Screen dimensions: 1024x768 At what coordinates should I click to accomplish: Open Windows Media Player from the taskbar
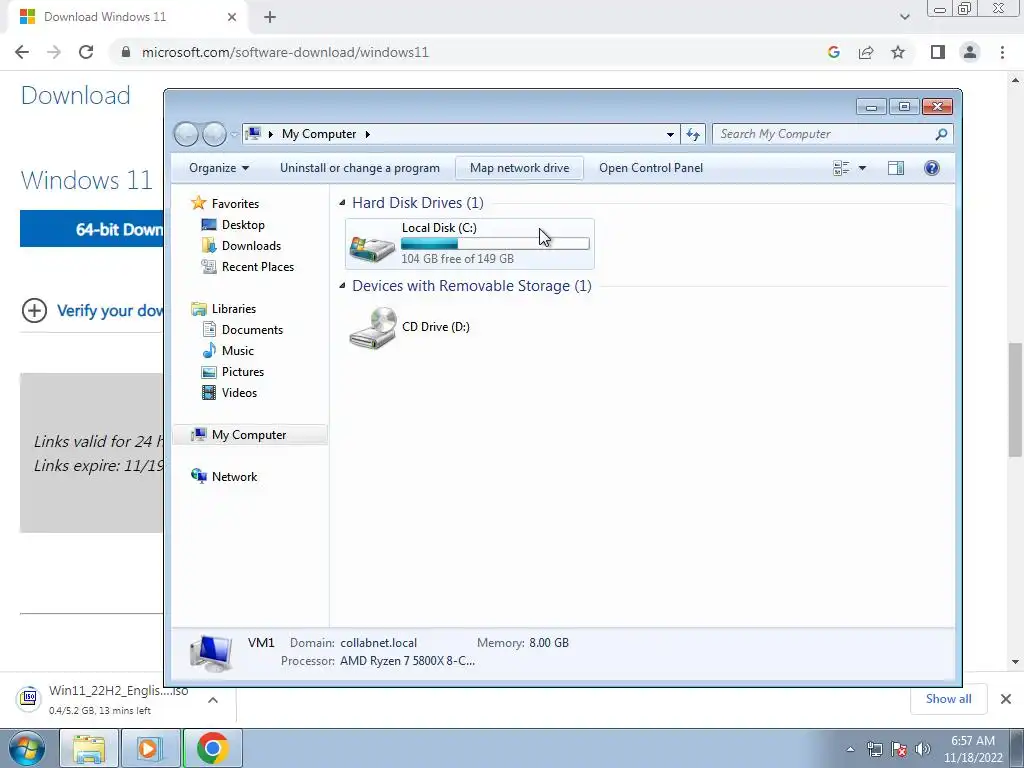(149, 748)
